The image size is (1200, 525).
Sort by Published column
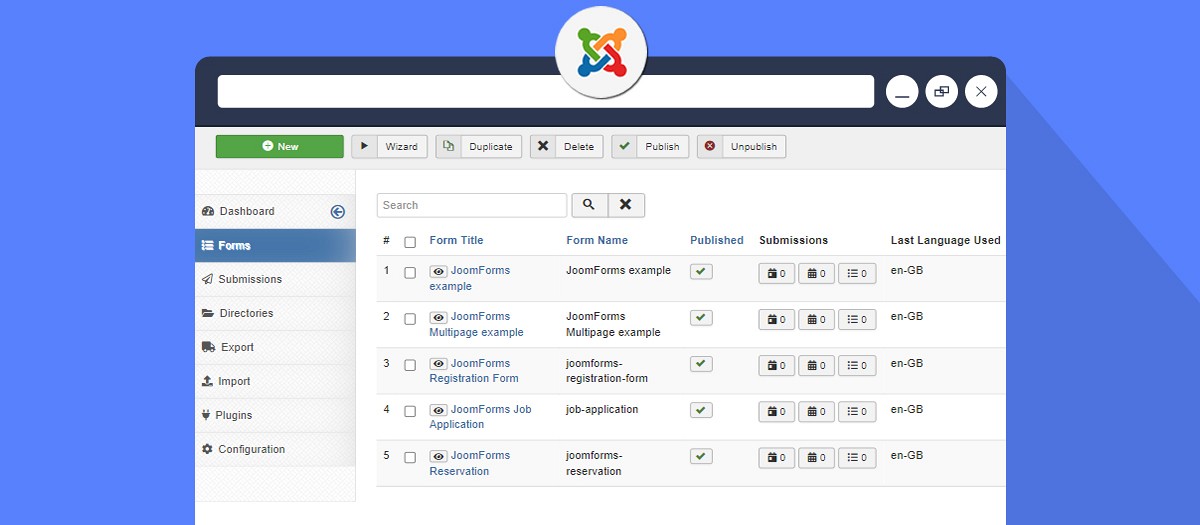click(x=717, y=240)
